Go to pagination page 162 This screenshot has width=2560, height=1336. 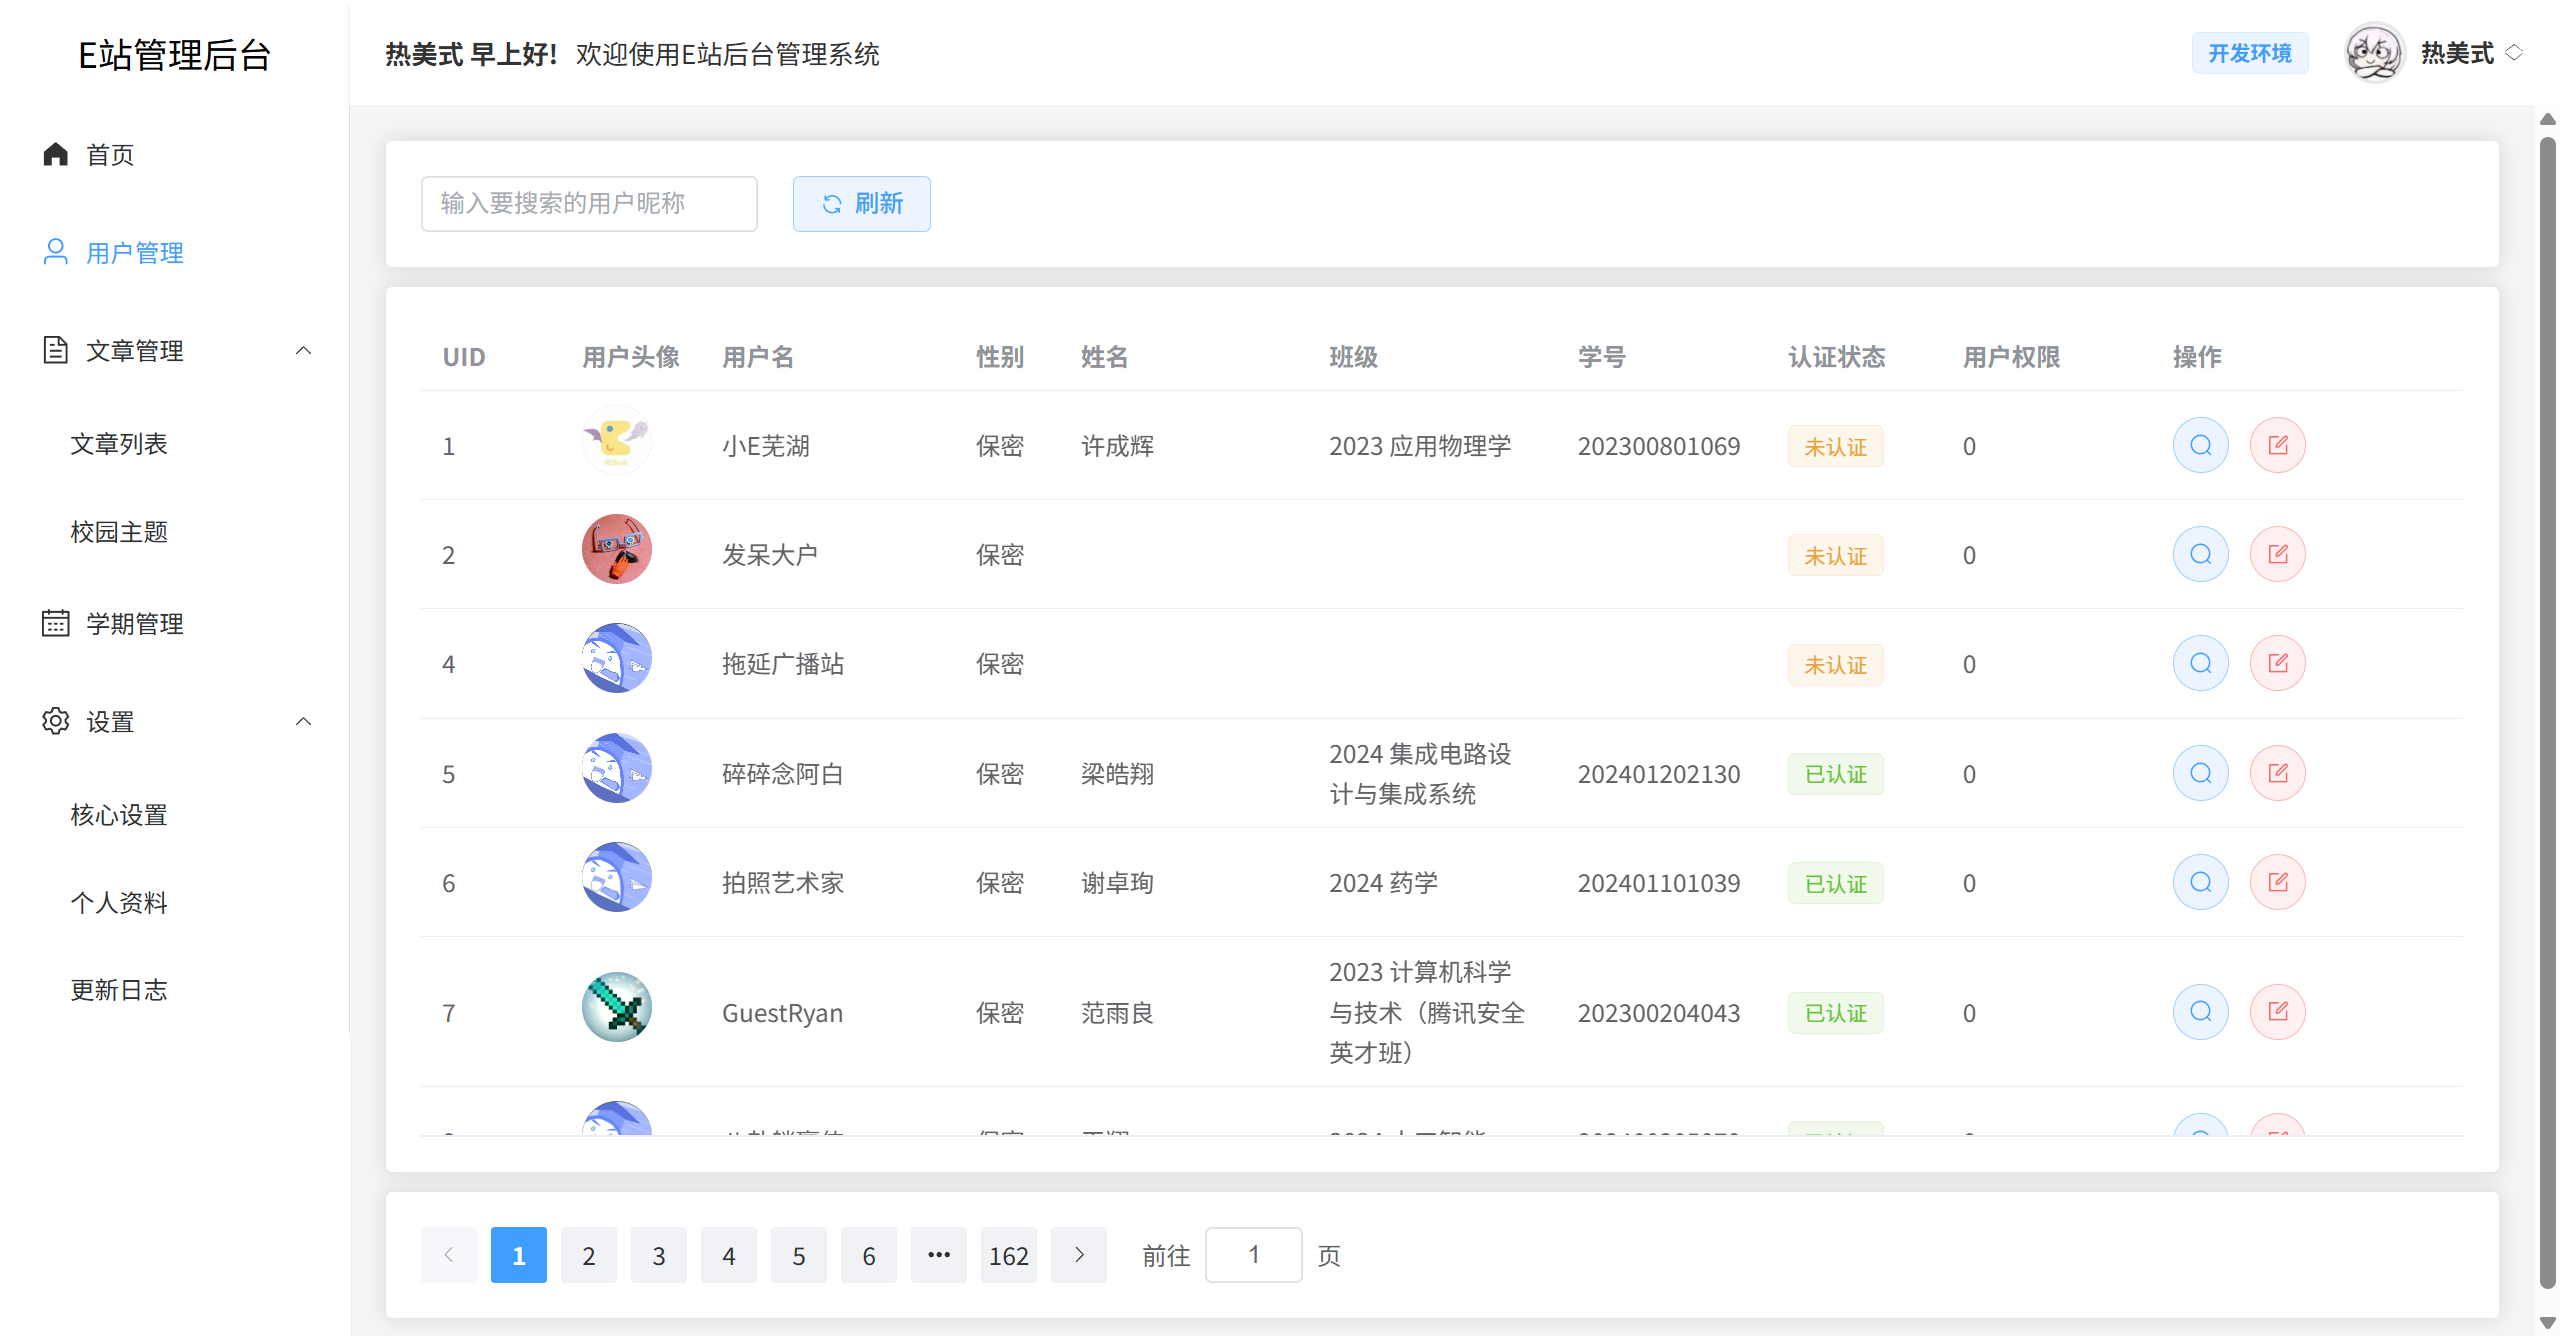[x=1008, y=1255]
